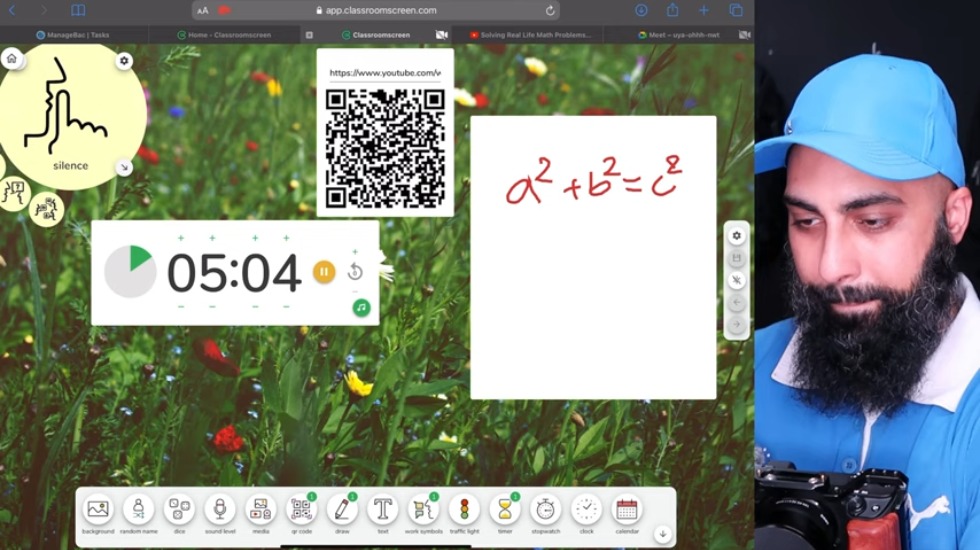Image resolution: width=980 pixels, height=550 pixels.
Task: Decrease timer seconds ones digit
Action: tap(286, 307)
